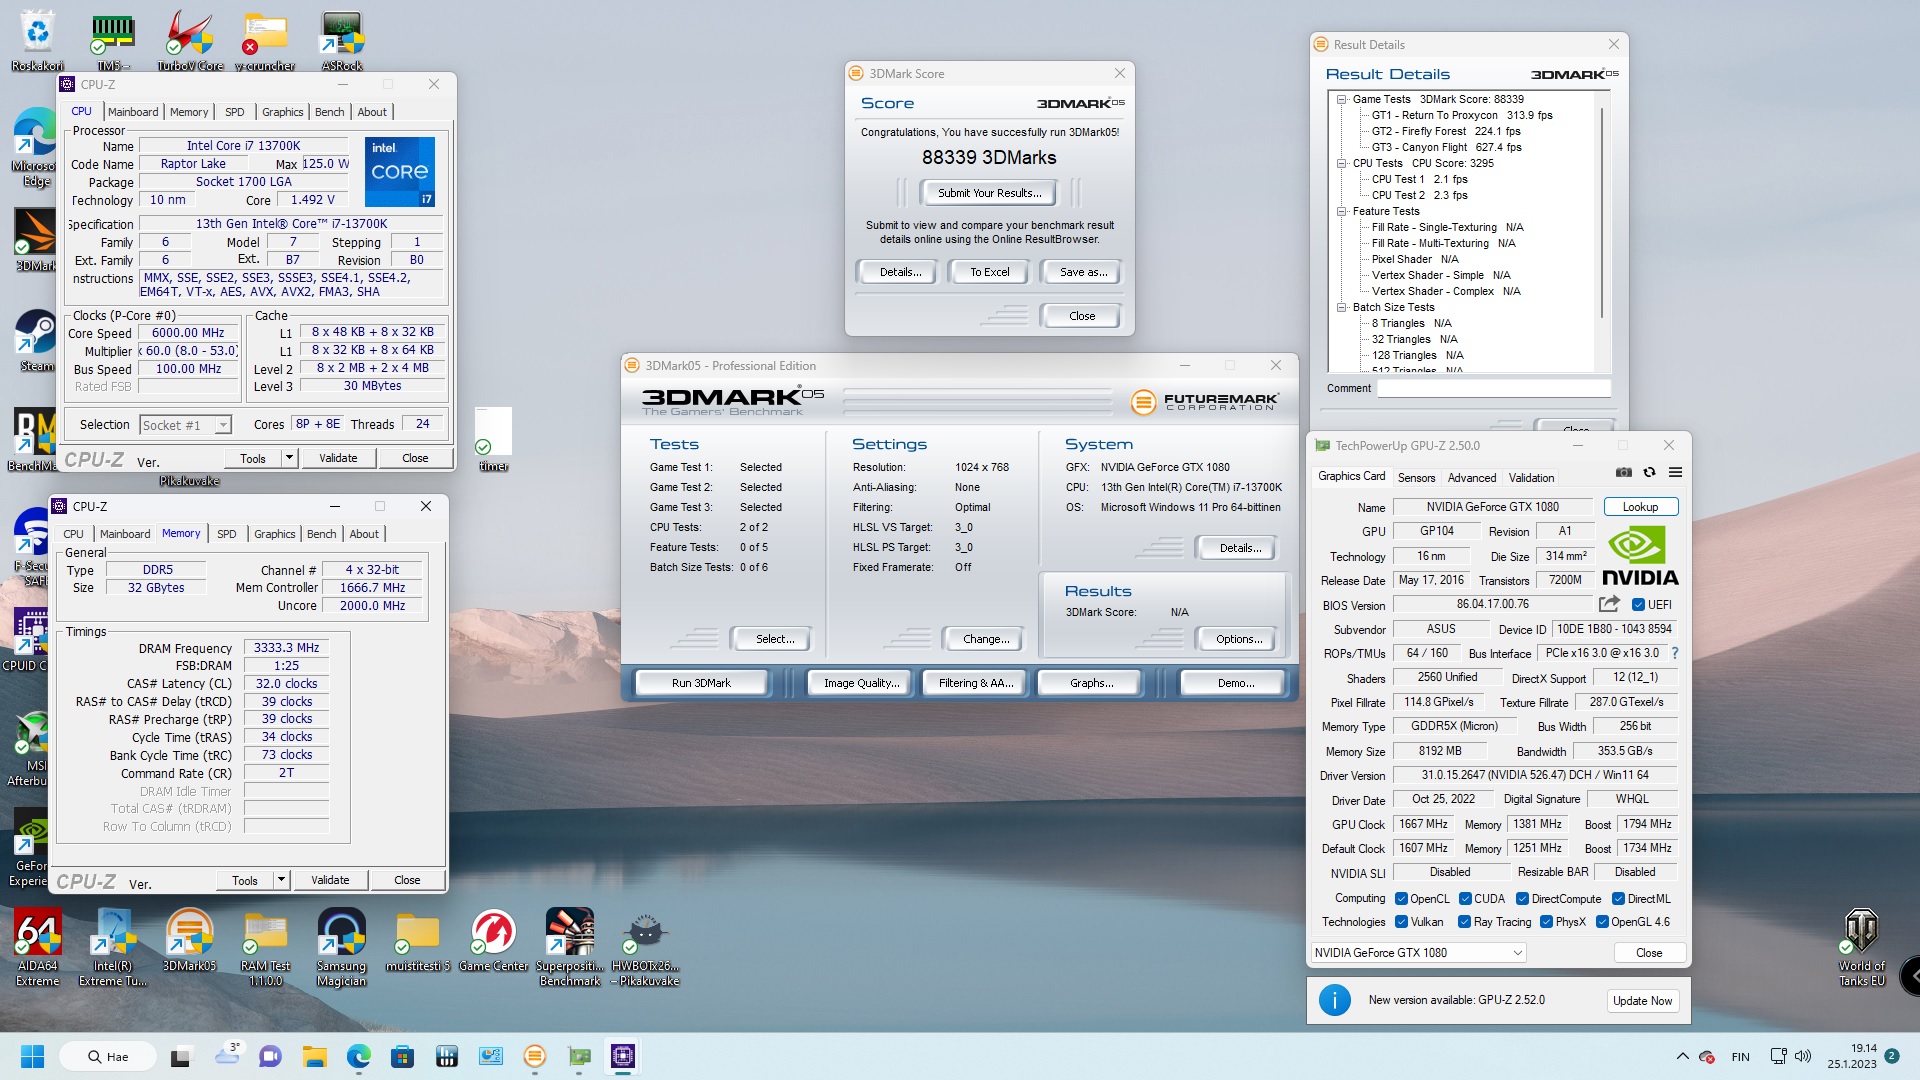Open the World of Tanks EU icon
This screenshot has width=1920, height=1080.
1861,948
